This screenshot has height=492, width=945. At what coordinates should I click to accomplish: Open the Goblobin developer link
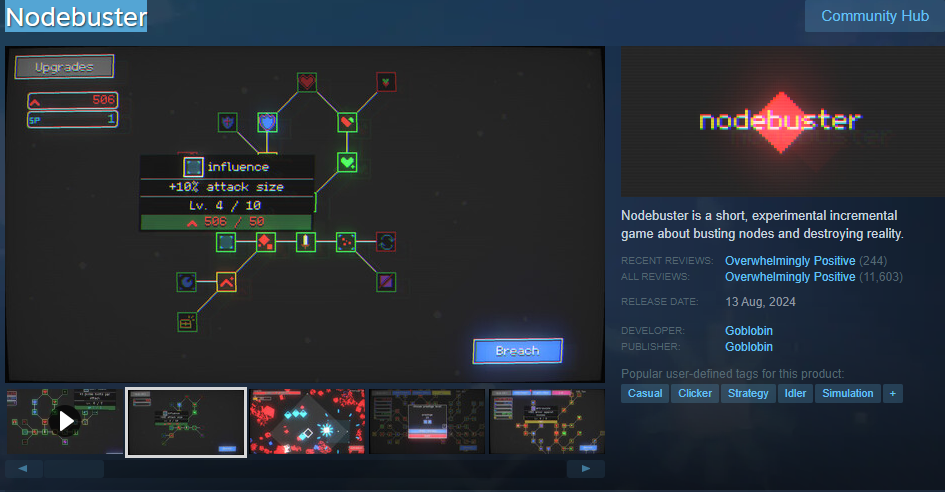(x=749, y=330)
